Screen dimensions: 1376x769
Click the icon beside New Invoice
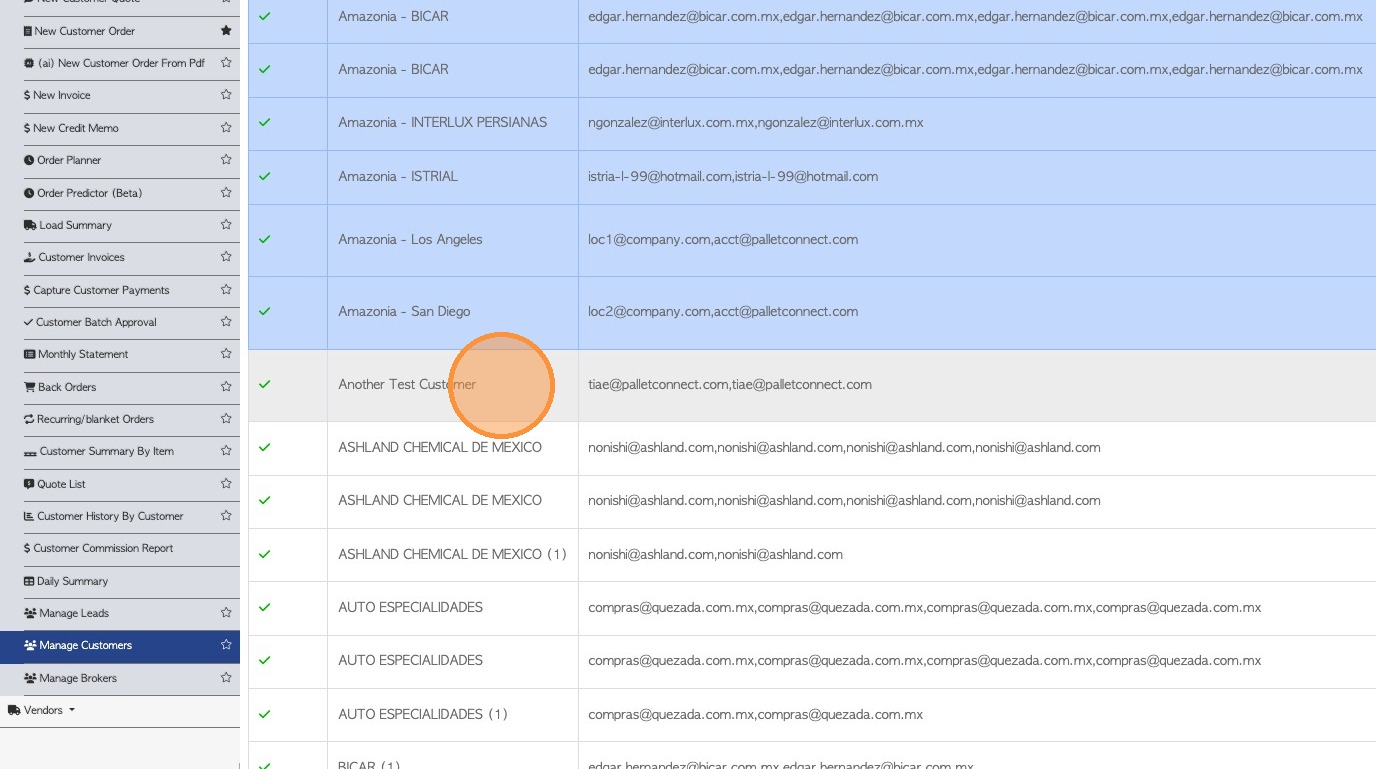tap(27, 96)
